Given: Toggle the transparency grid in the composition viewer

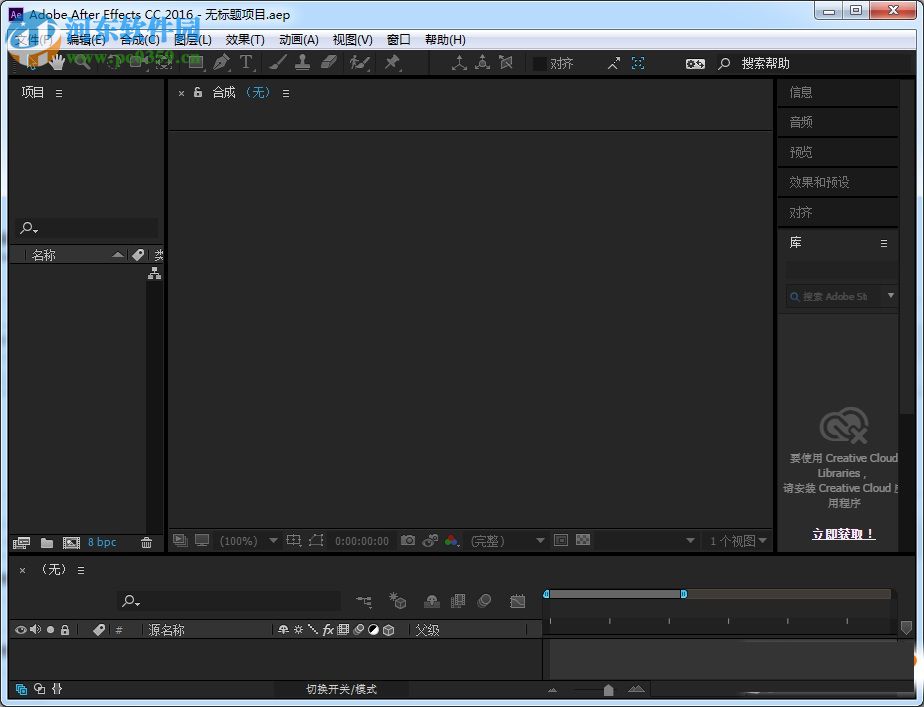Looking at the screenshot, I should (582, 541).
